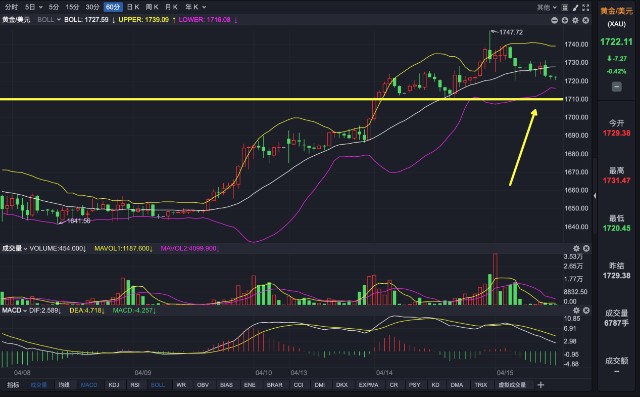Enable the ENE indicator
Image resolution: width=640 pixels, height=397 pixels.
pos(249,385)
